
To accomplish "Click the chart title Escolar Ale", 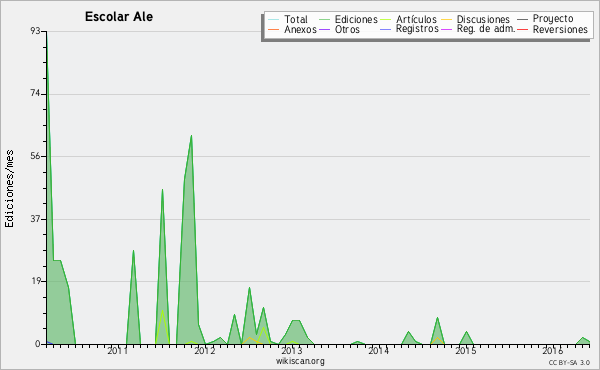I will tap(119, 16).
